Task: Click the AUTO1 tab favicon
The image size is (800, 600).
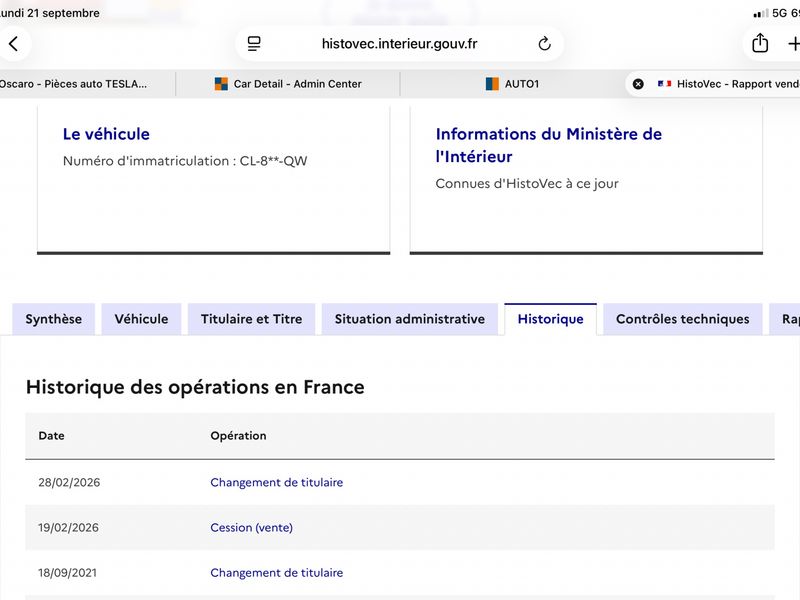Action: (x=492, y=84)
